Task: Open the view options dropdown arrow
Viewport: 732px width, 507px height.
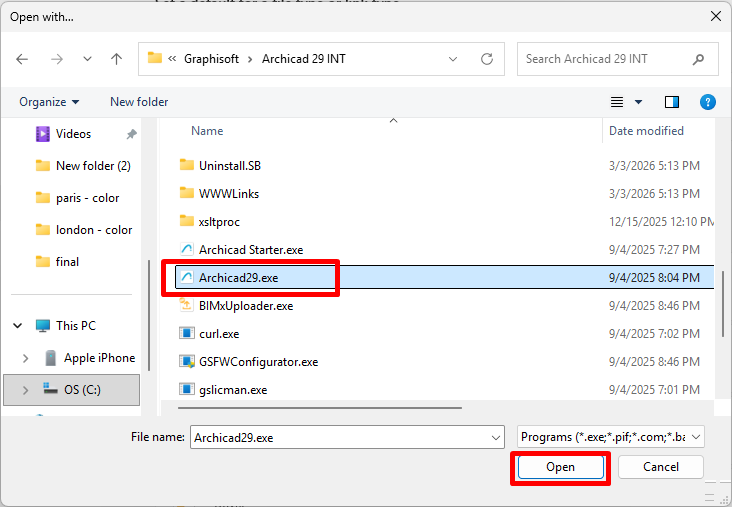Action: [x=638, y=102]
